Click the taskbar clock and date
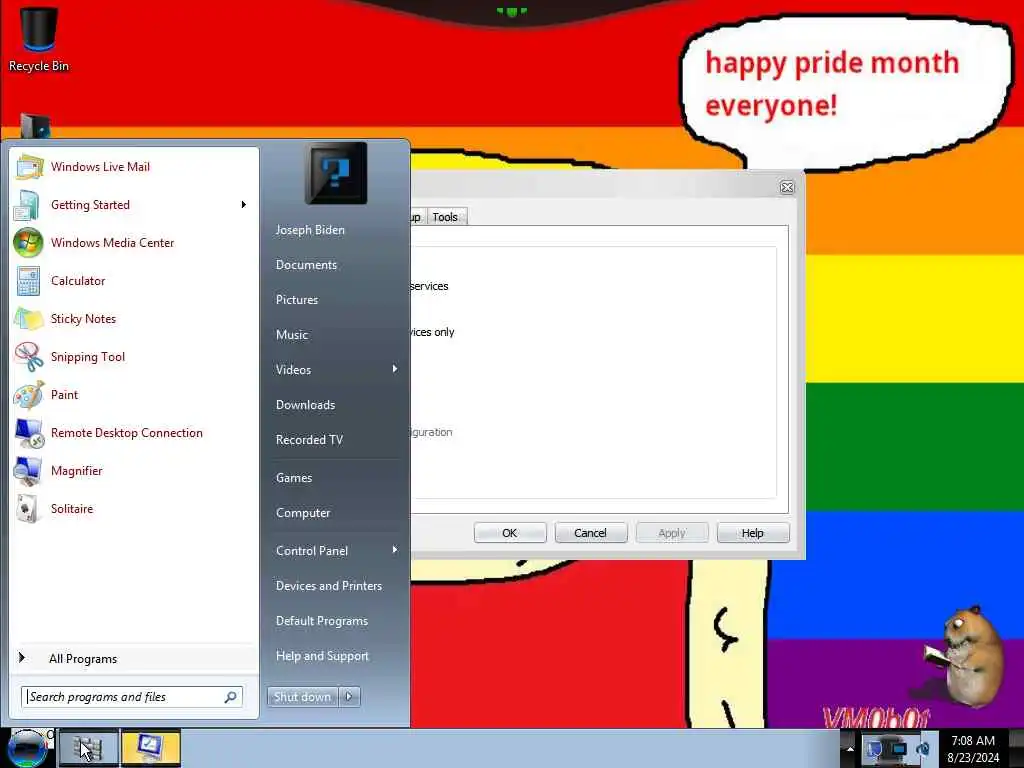This screenshot has height=768, width=1024. point(973,748)
